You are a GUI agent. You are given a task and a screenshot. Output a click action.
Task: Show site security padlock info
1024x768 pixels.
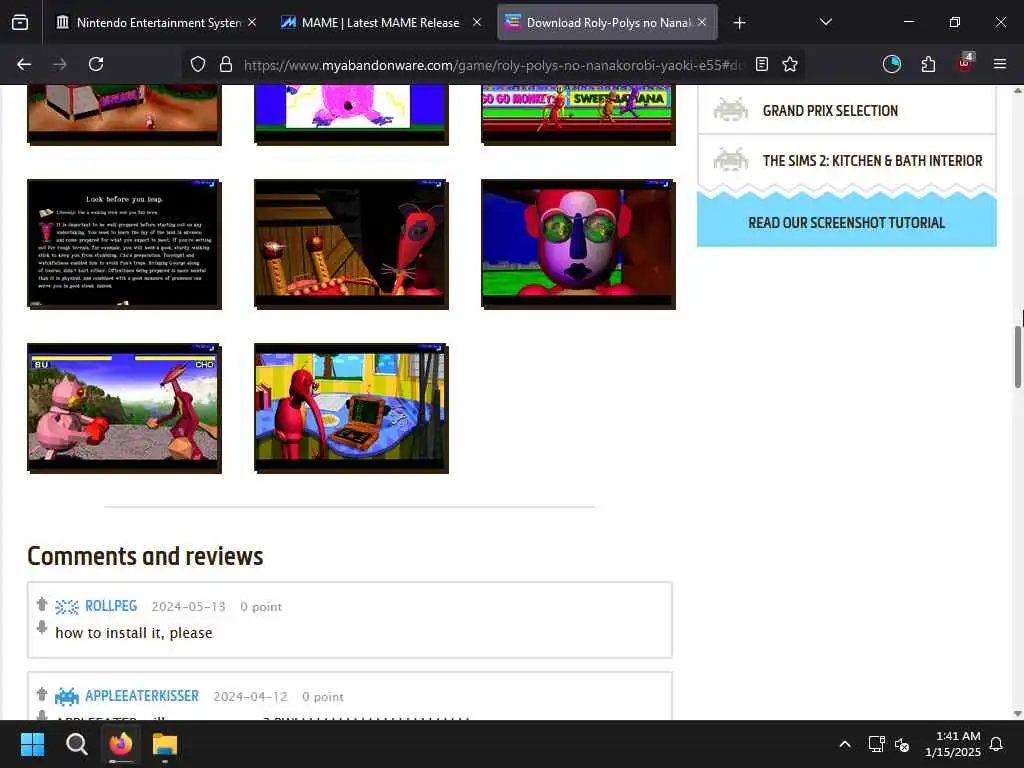226,64
